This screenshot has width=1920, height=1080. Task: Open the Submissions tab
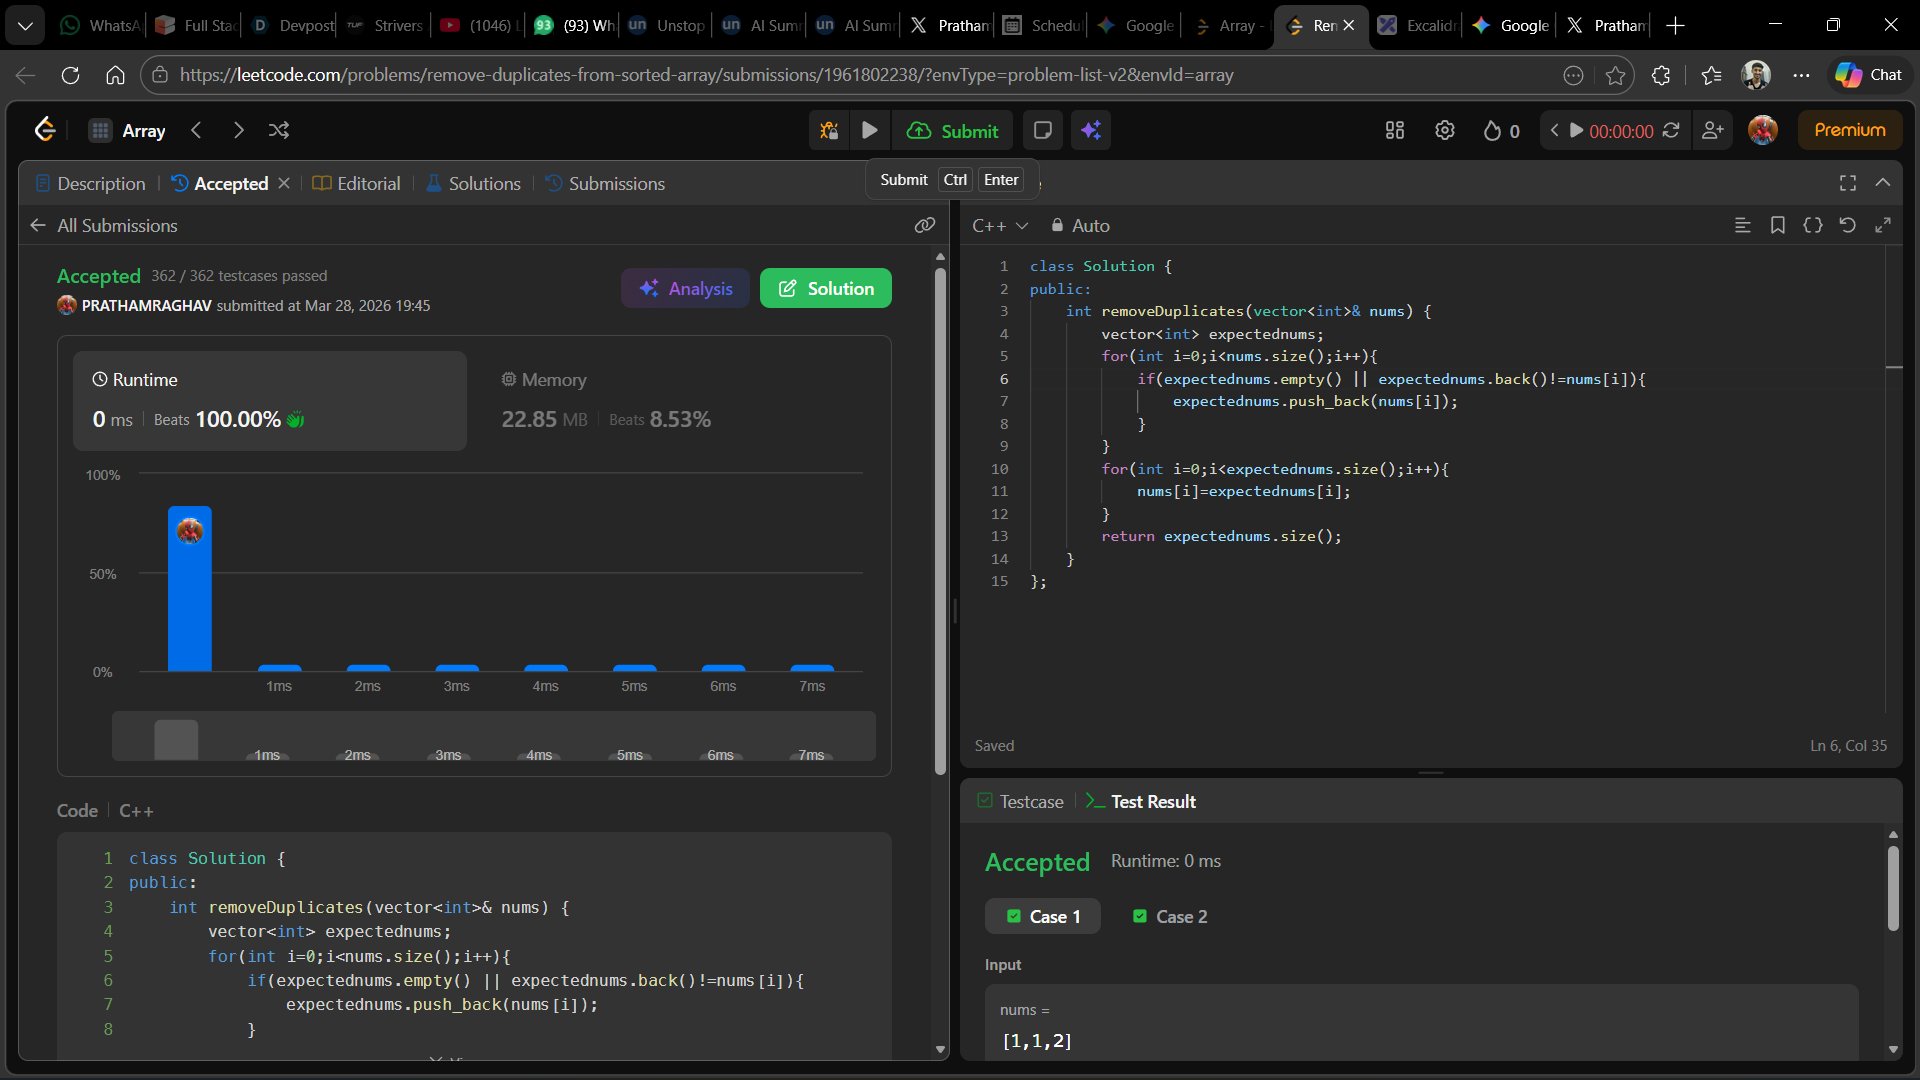(605, 184)
